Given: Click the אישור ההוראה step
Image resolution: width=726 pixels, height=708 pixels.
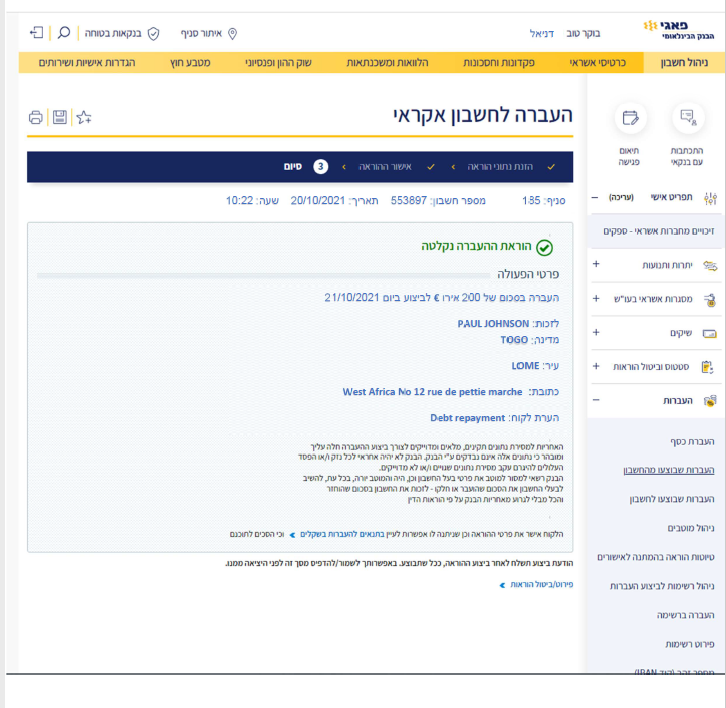Looking at the screenshot, I should coord(385,167).
